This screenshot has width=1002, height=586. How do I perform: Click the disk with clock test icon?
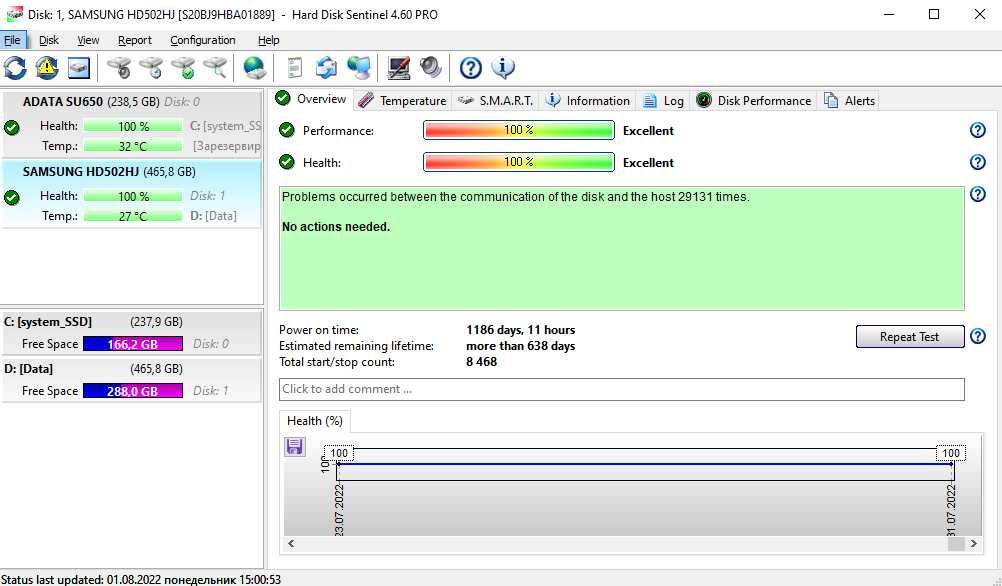(151, 68)
